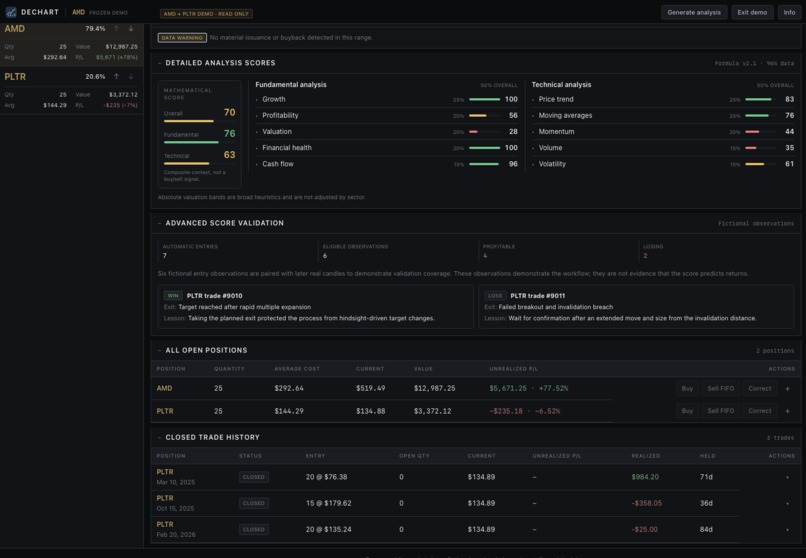
Task: Collapse the Detailed Analysis Scores section
Action: click(159, 63)
